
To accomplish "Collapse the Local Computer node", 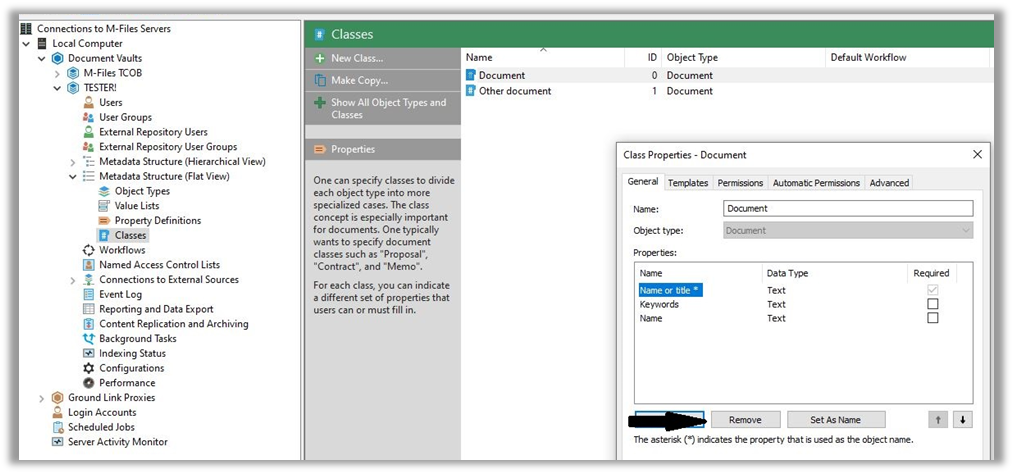I will click(x=26, y=43).
